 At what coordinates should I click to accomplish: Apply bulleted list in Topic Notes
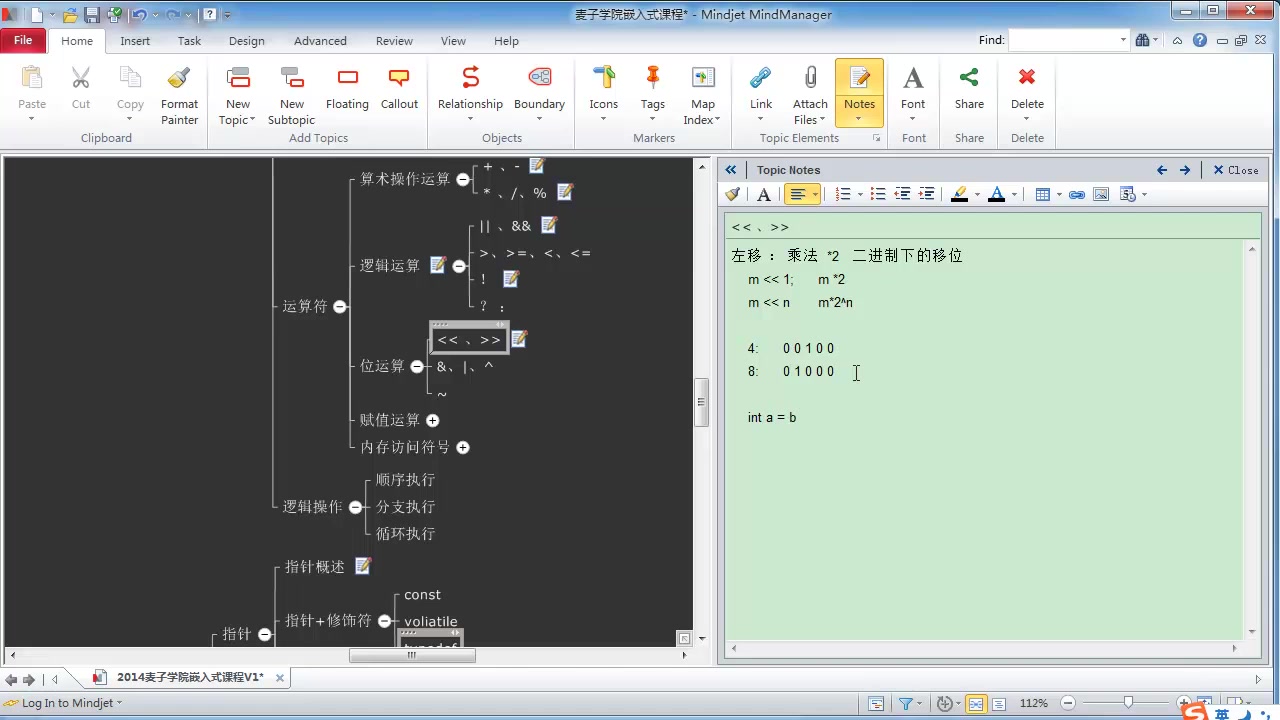(878, 195)
